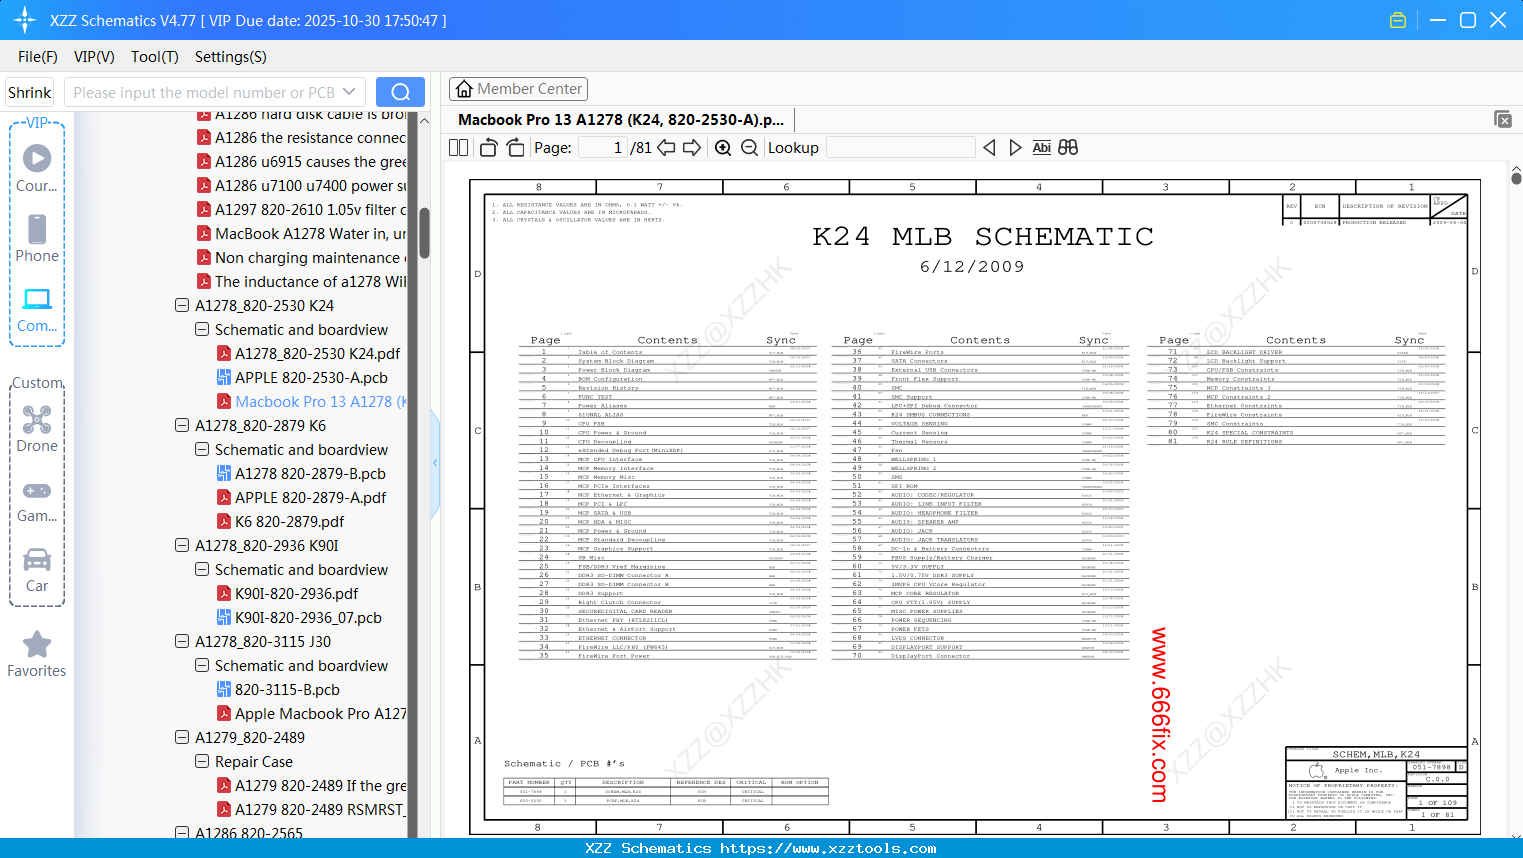Select the Macbook Pro 13 A1278 document tab

[620, 120]
